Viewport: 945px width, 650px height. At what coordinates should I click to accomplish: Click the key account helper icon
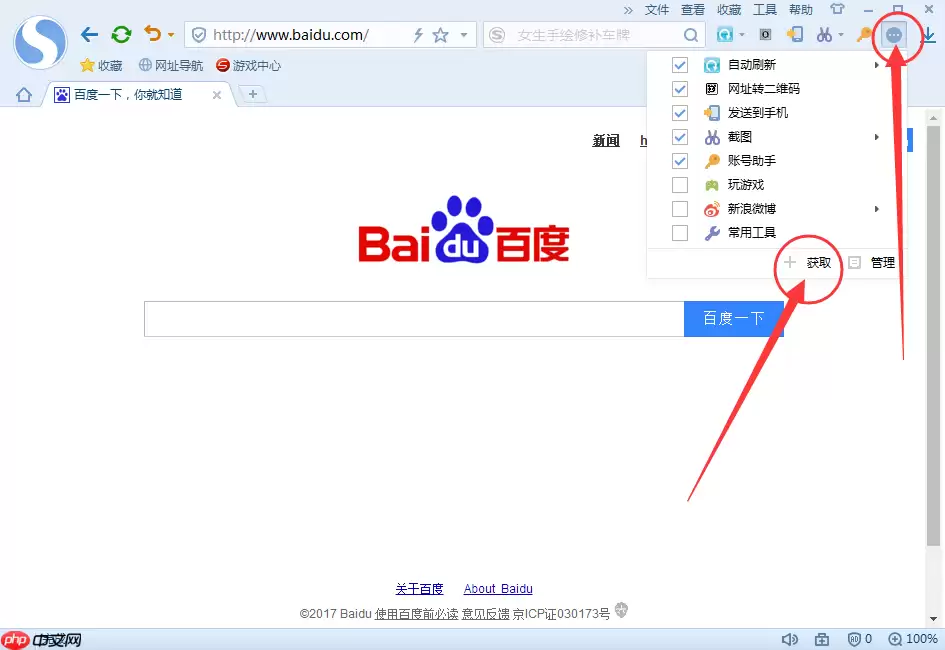click(x=863, y=35)
